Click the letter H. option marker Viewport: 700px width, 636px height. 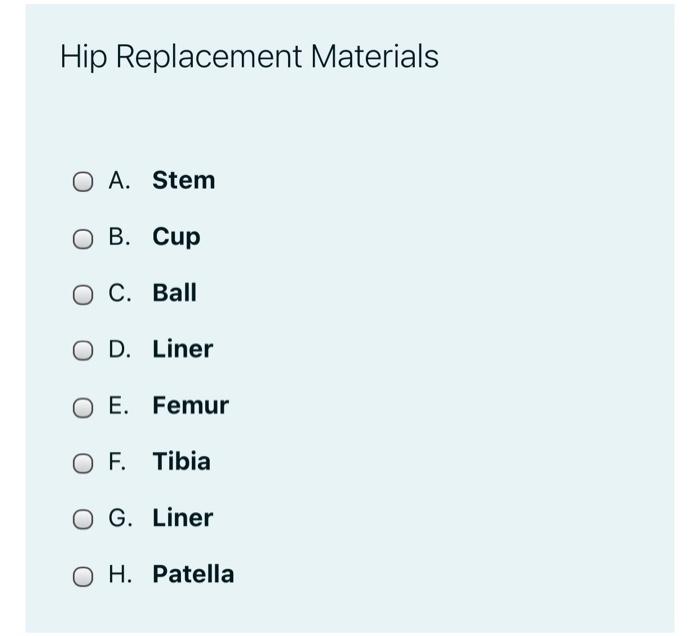(120, 574)
